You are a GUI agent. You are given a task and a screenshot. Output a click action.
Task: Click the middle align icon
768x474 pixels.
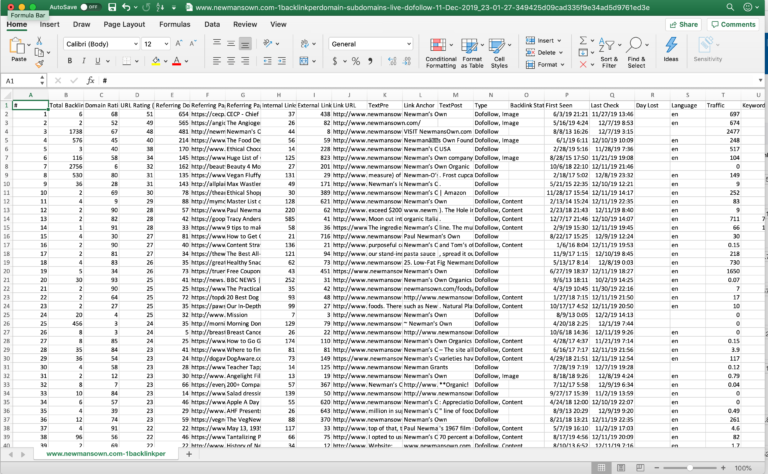click(x=231, y=44)
